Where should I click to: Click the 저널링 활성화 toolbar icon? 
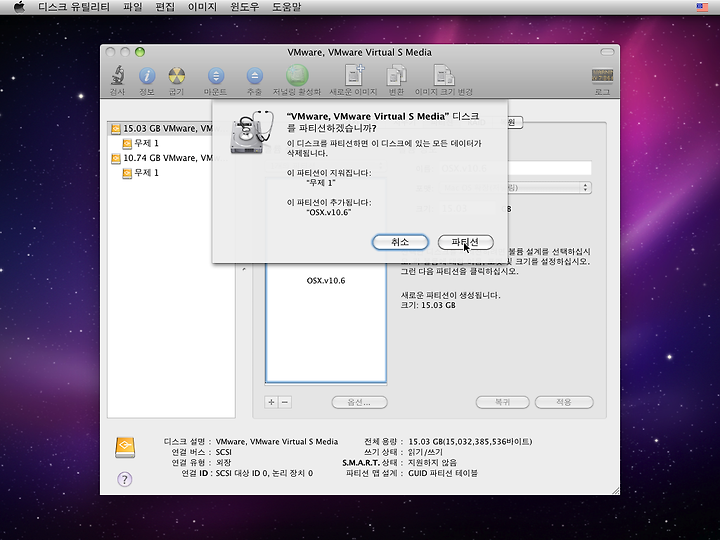pos(297,80)
